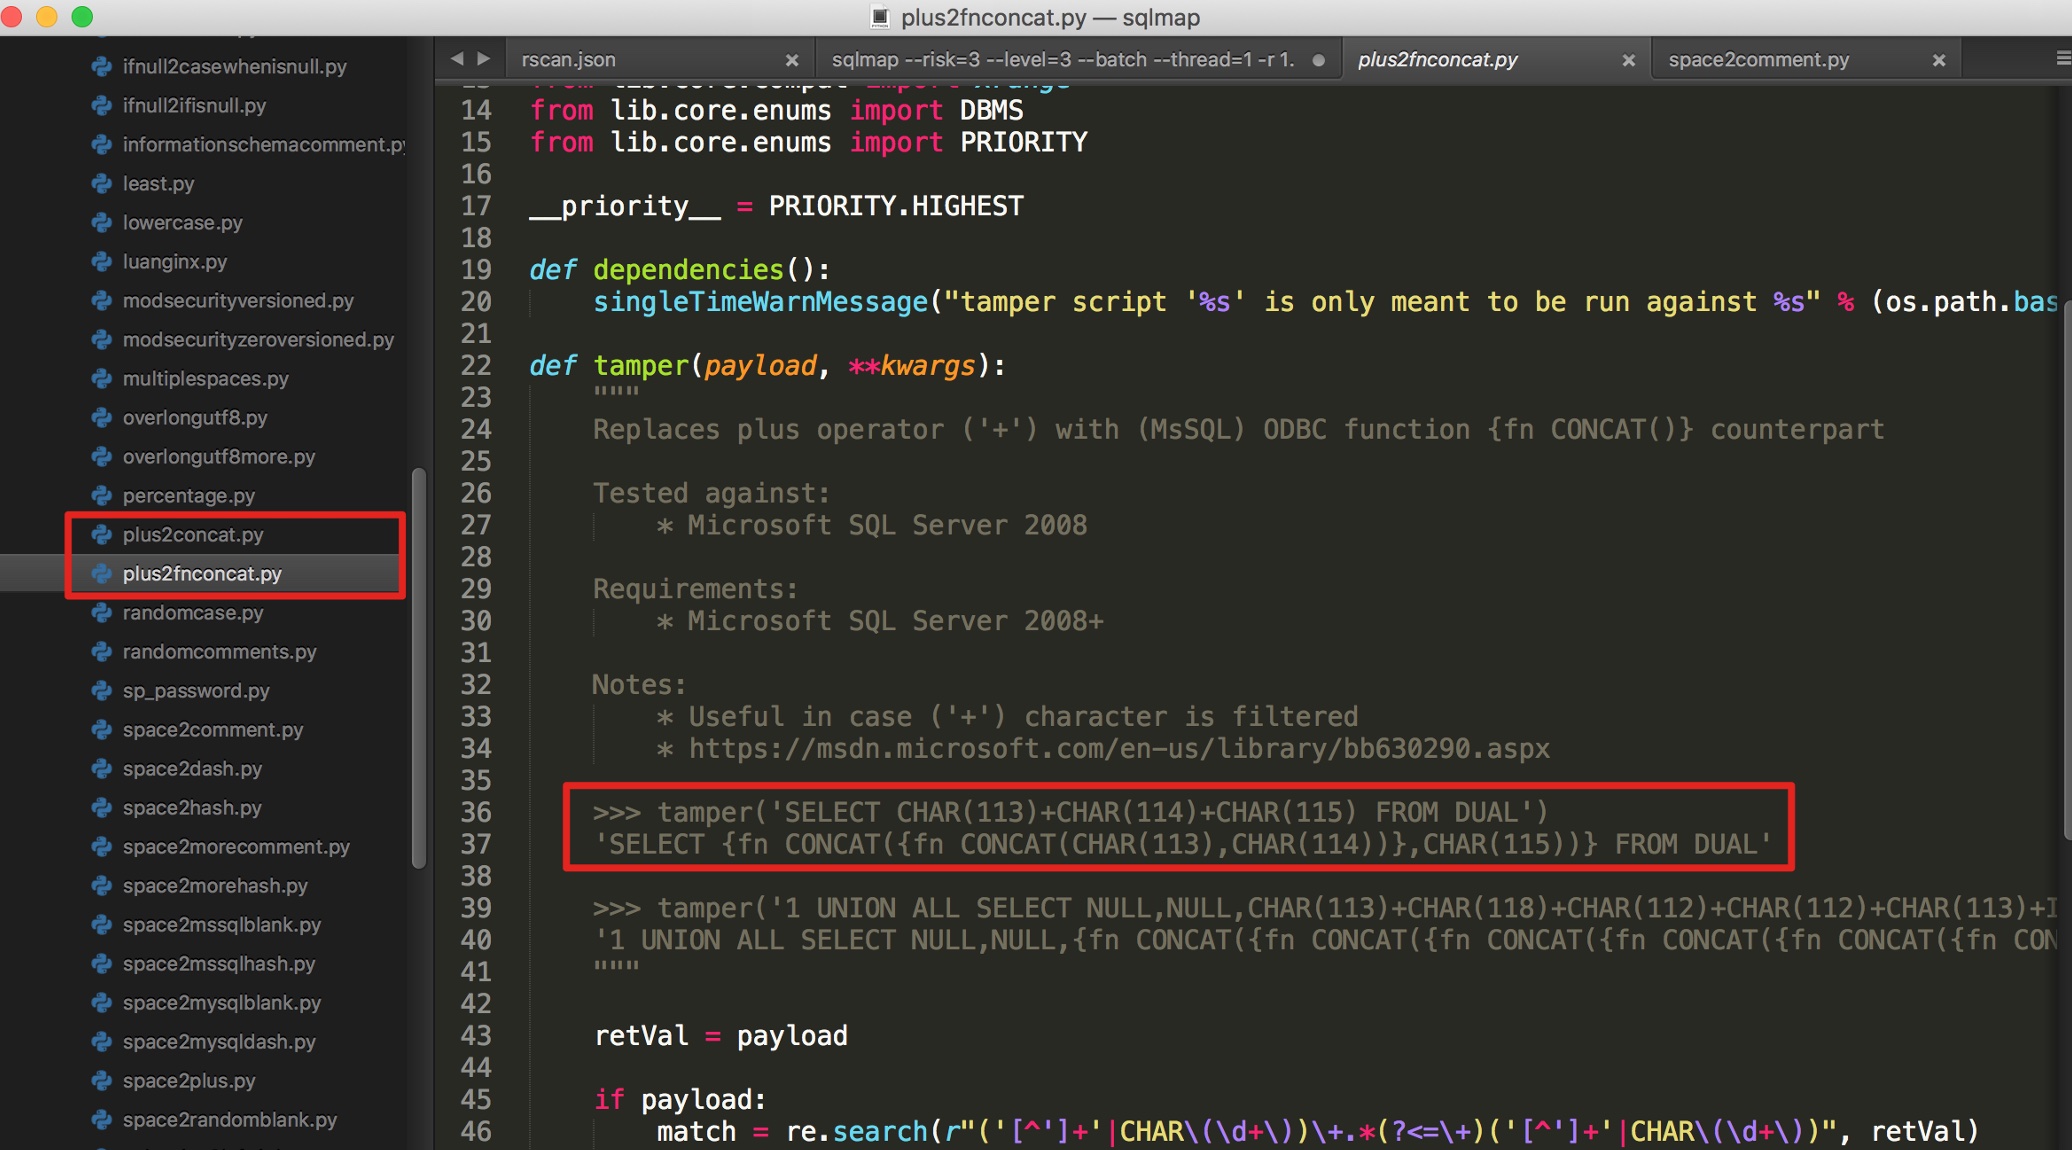
Task: Go to next tab with right arrow
Action: click(x=484, y=59)
